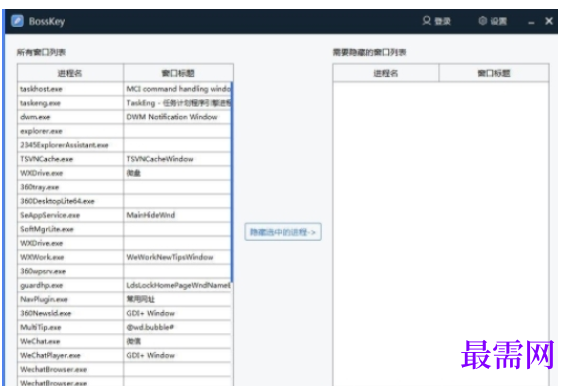Close the BossKey window
Image resolution: width=573 pixels, height=386 pixels.
[x=549, y=21]
